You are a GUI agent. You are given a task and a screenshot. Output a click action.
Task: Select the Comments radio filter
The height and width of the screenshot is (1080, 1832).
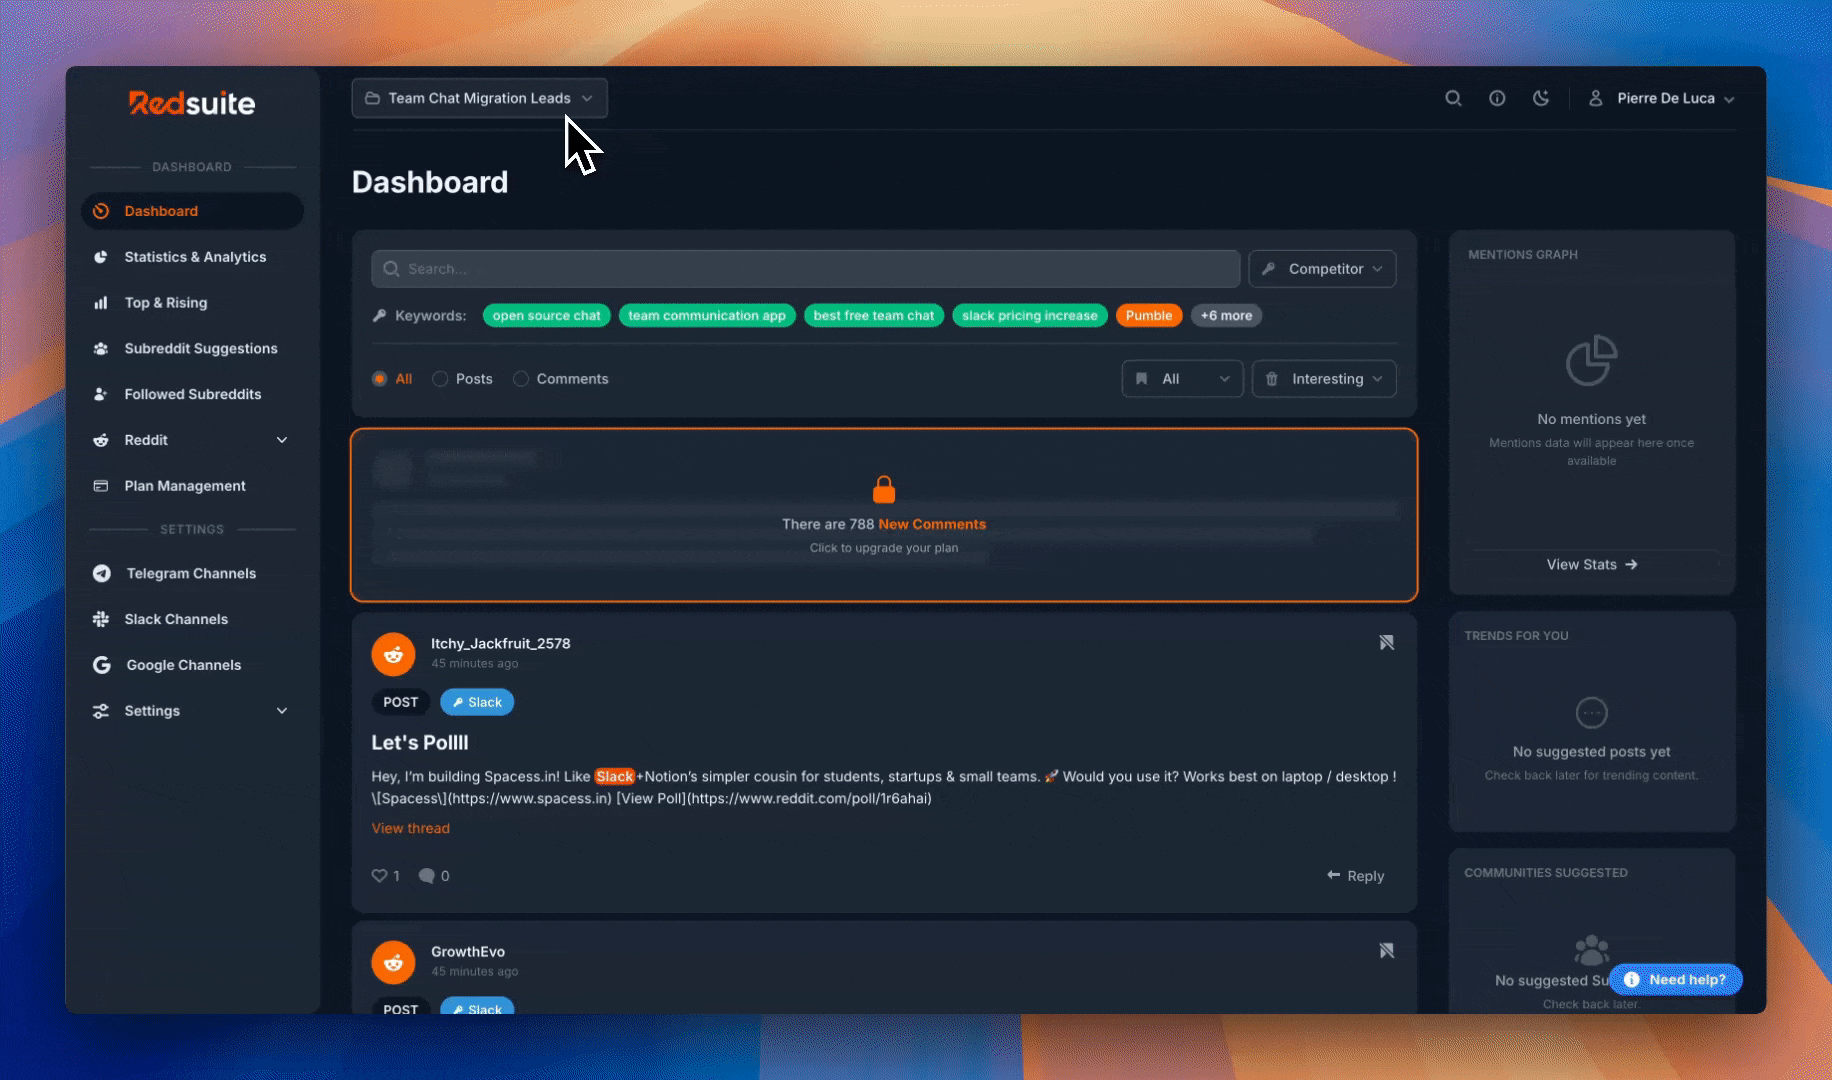click(521, 379)
